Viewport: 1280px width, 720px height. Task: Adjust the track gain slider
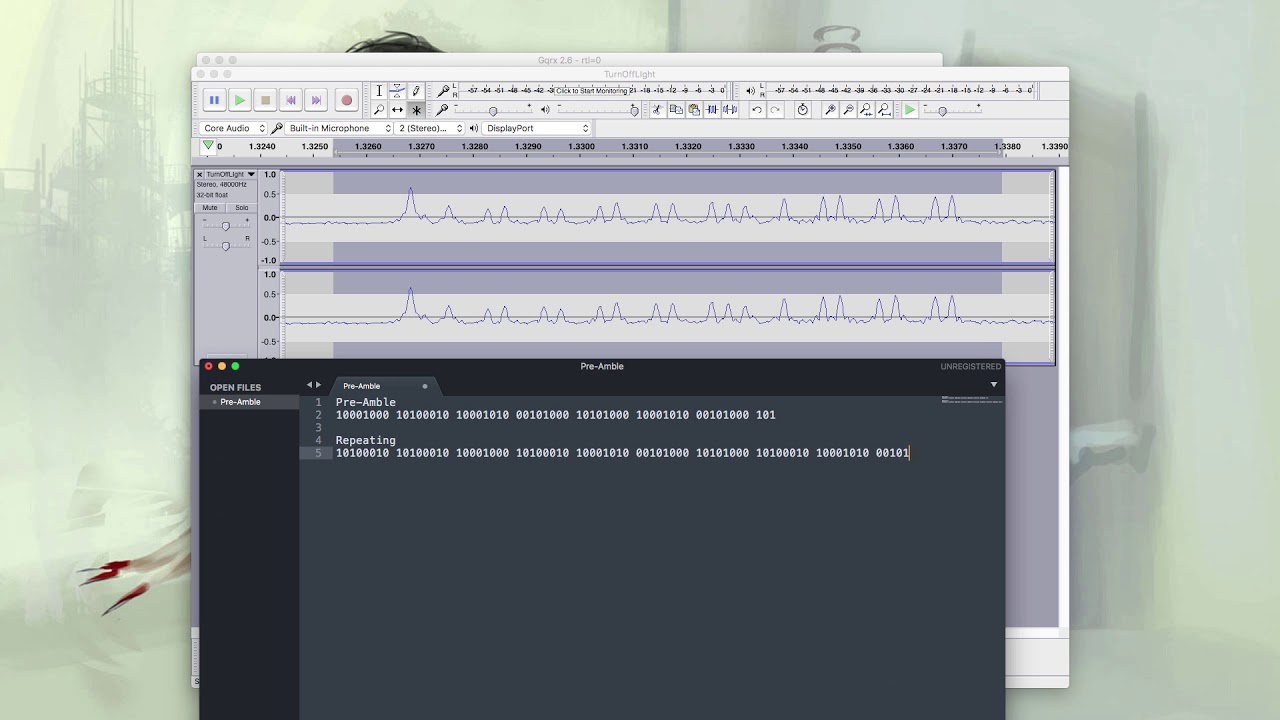click(225, 226)
